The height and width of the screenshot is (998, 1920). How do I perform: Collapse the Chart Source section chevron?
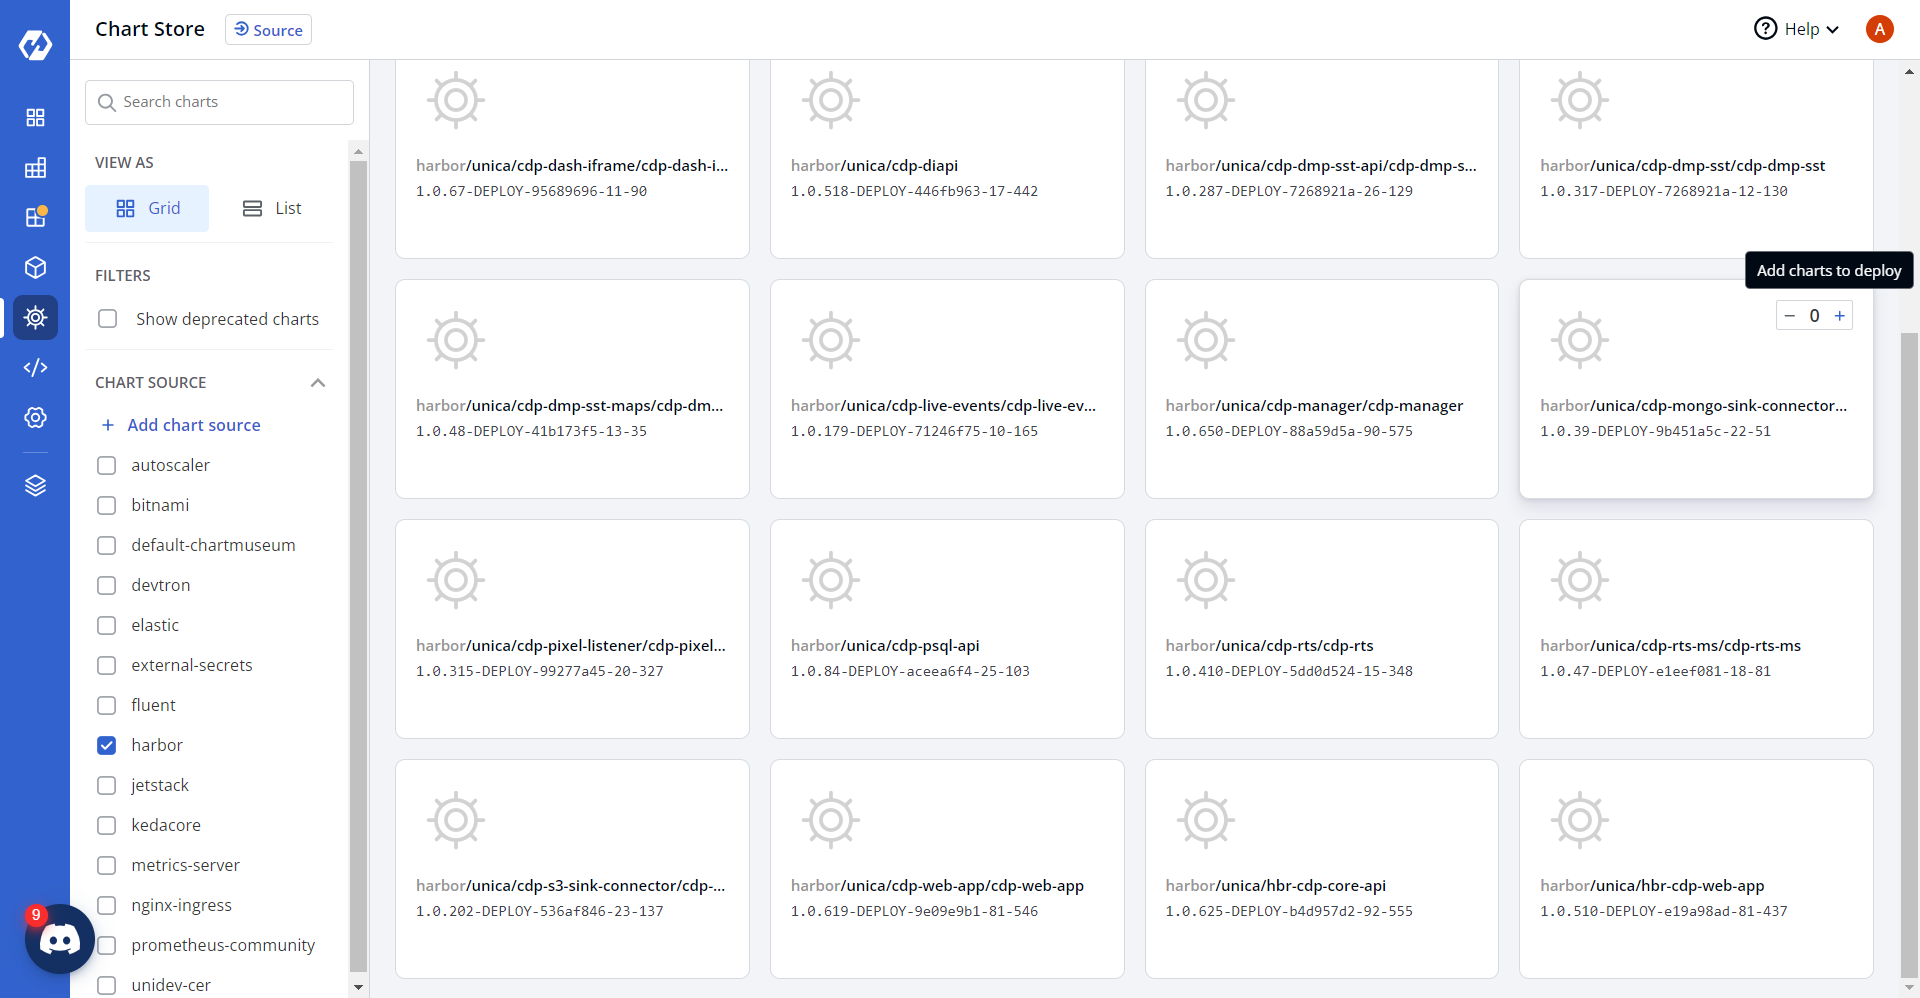coord(318,383)
